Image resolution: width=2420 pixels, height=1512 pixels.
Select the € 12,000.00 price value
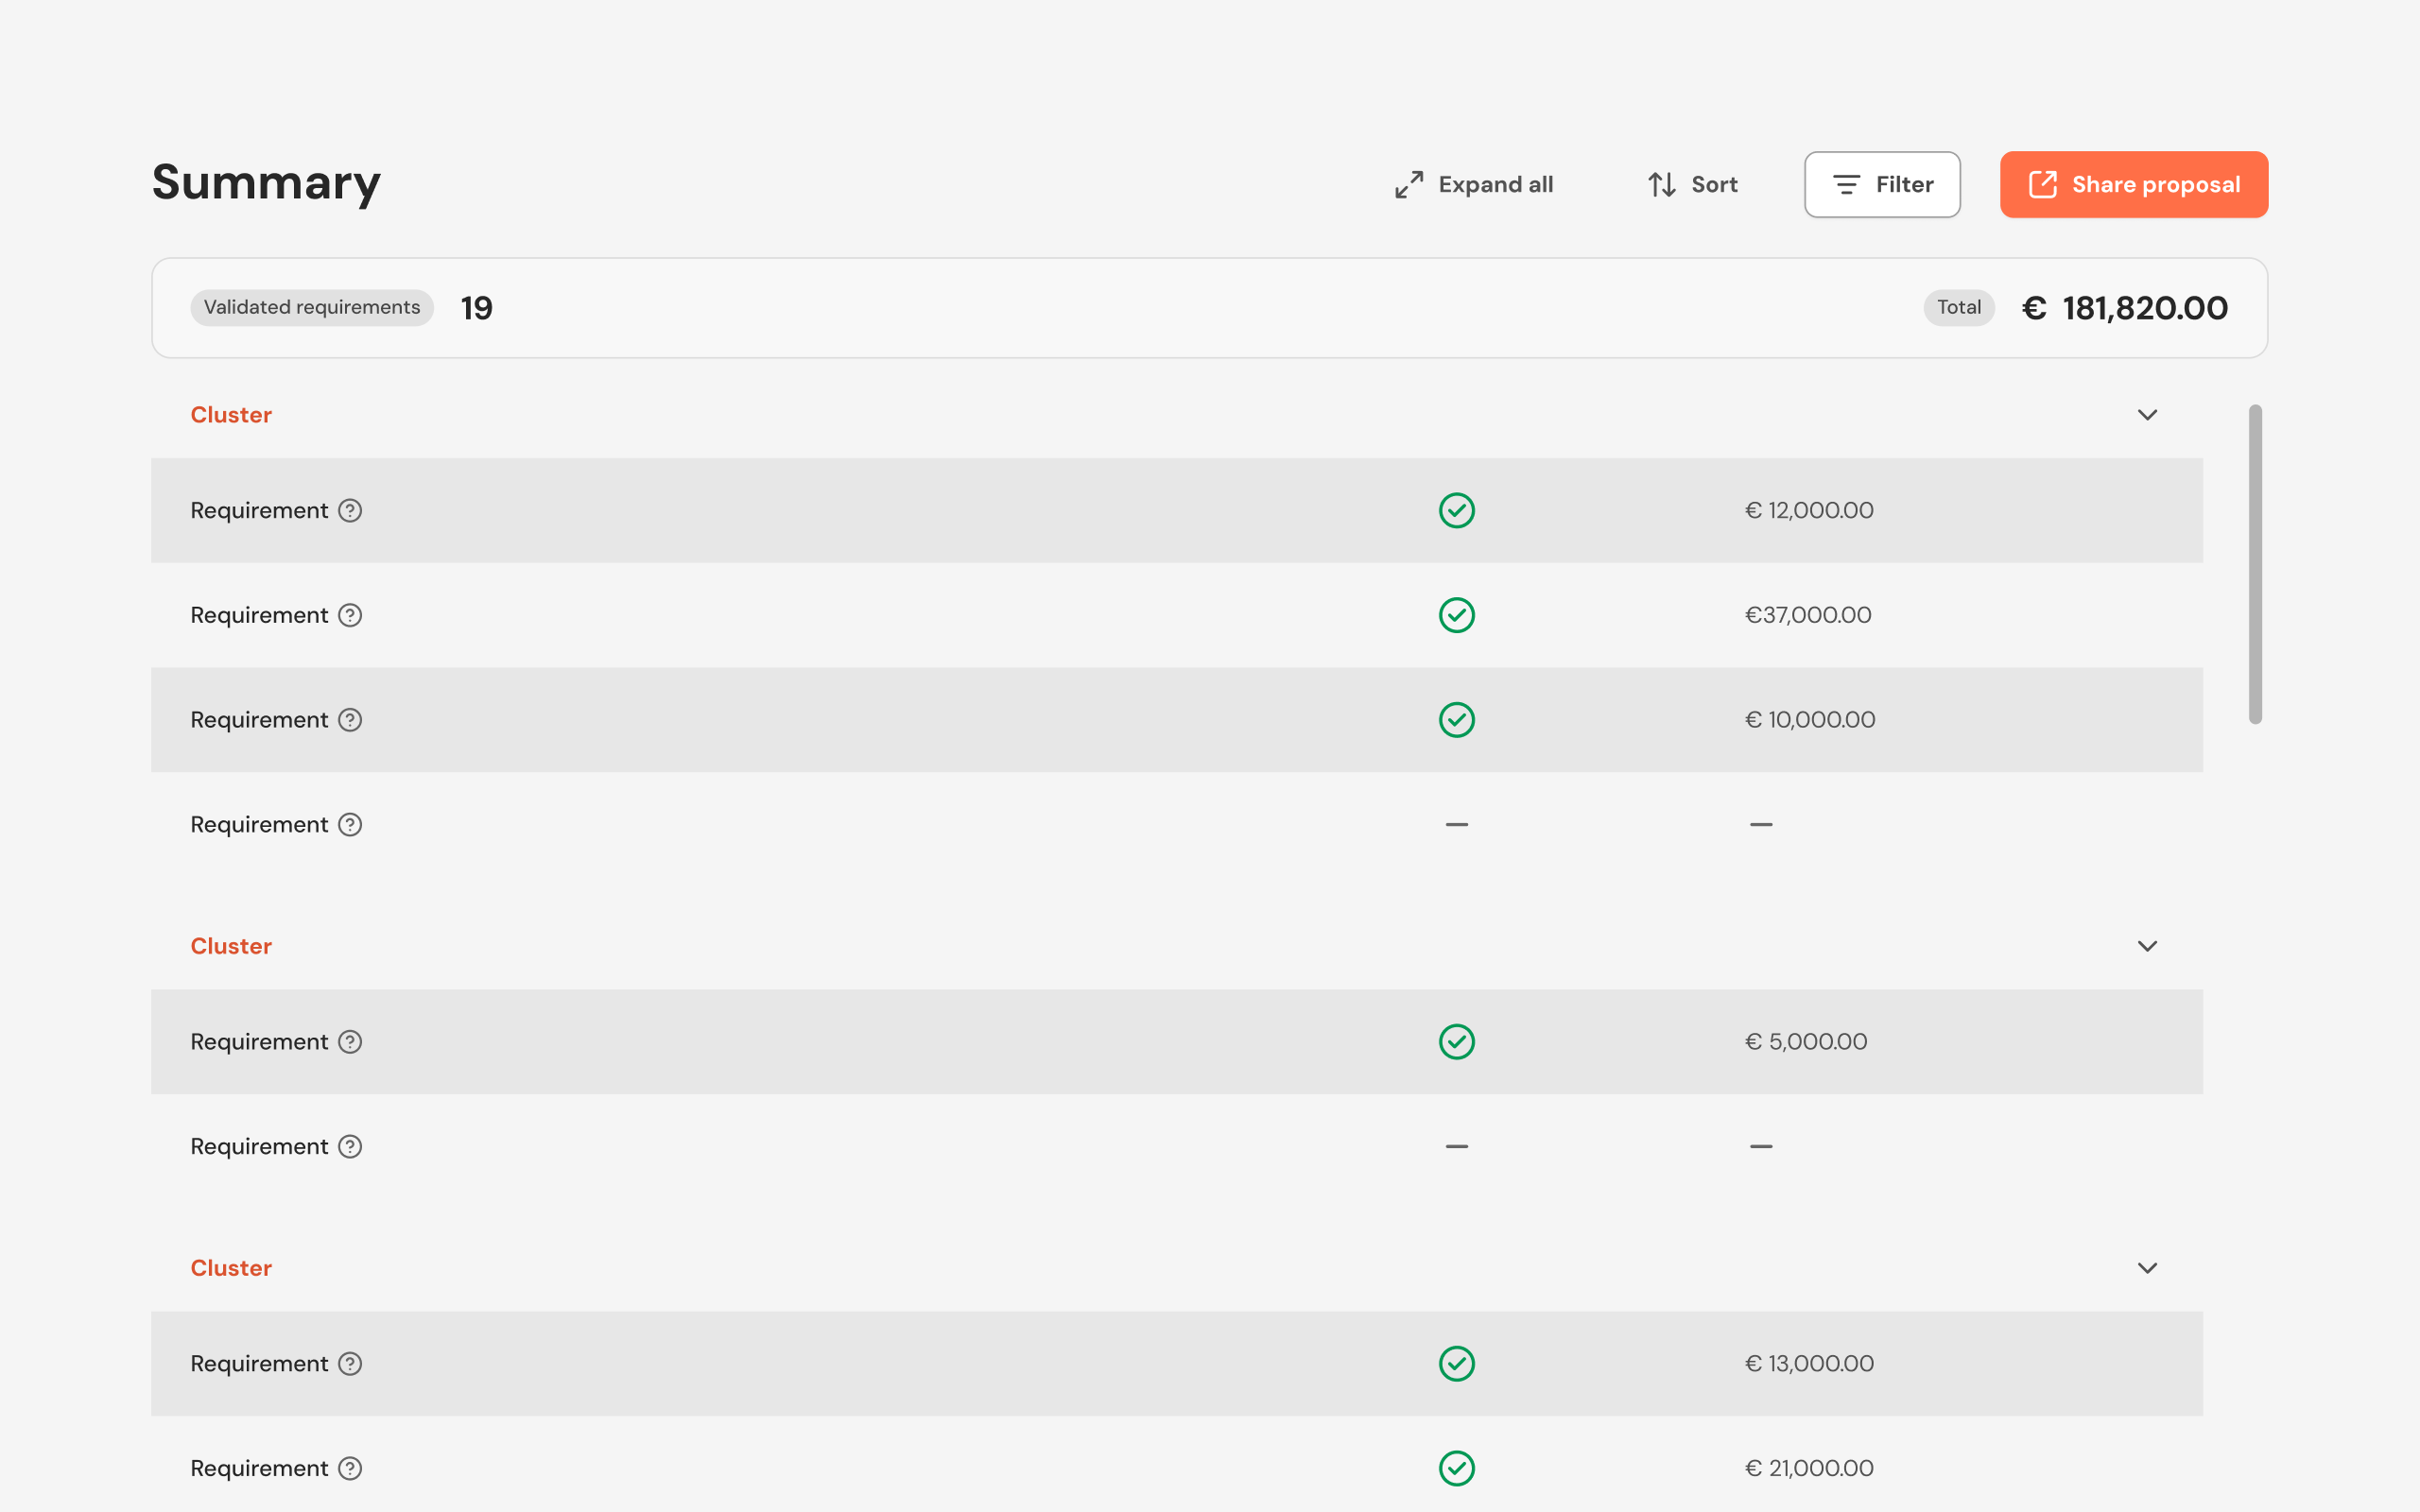[x=1809, y=510]
